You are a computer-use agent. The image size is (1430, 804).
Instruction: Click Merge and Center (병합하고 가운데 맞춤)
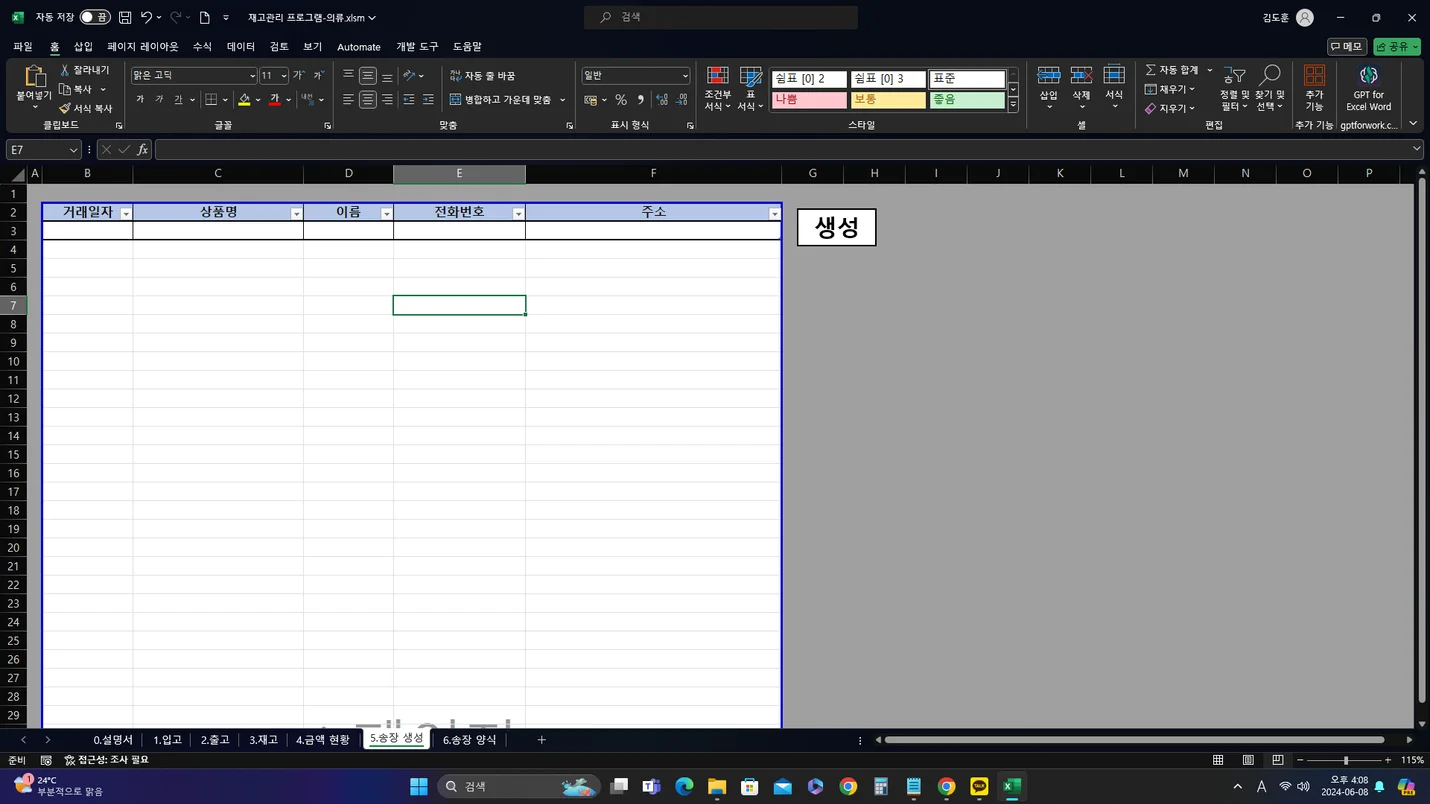click(x=501, y=100)
